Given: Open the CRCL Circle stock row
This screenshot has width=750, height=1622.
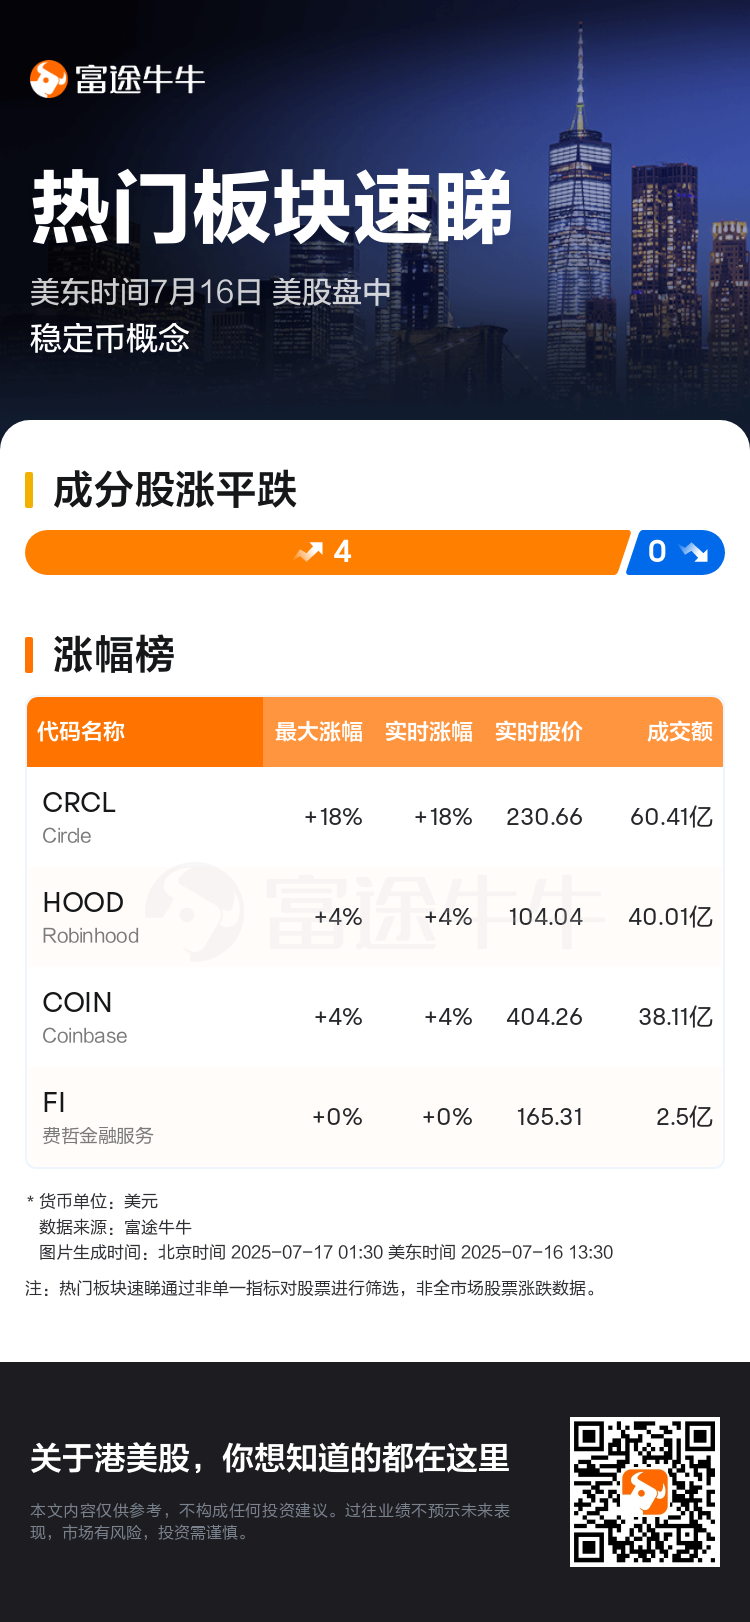Looking at the screenshot, I should [375, 817].
